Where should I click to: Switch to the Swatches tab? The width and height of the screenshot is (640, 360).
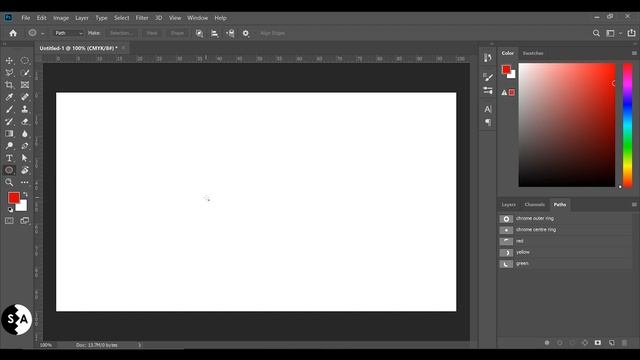click(x=533, y=53)
